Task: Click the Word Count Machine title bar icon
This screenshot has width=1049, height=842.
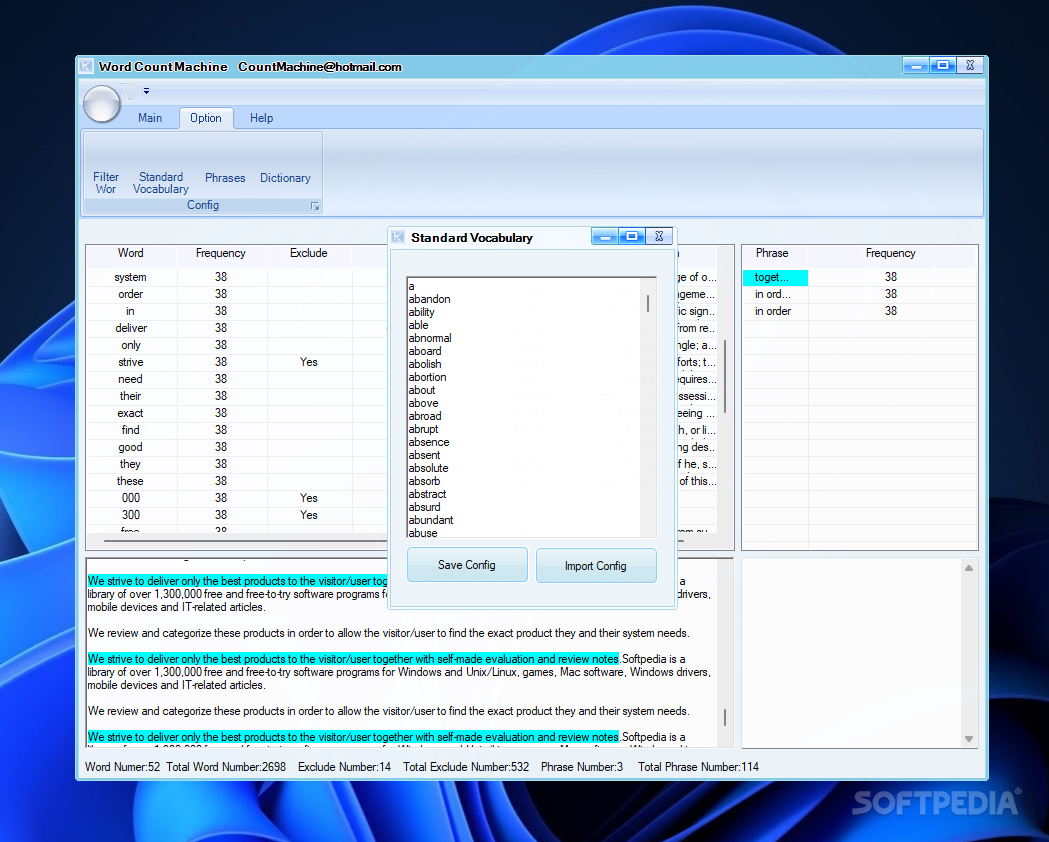Action: coord(86,66)
